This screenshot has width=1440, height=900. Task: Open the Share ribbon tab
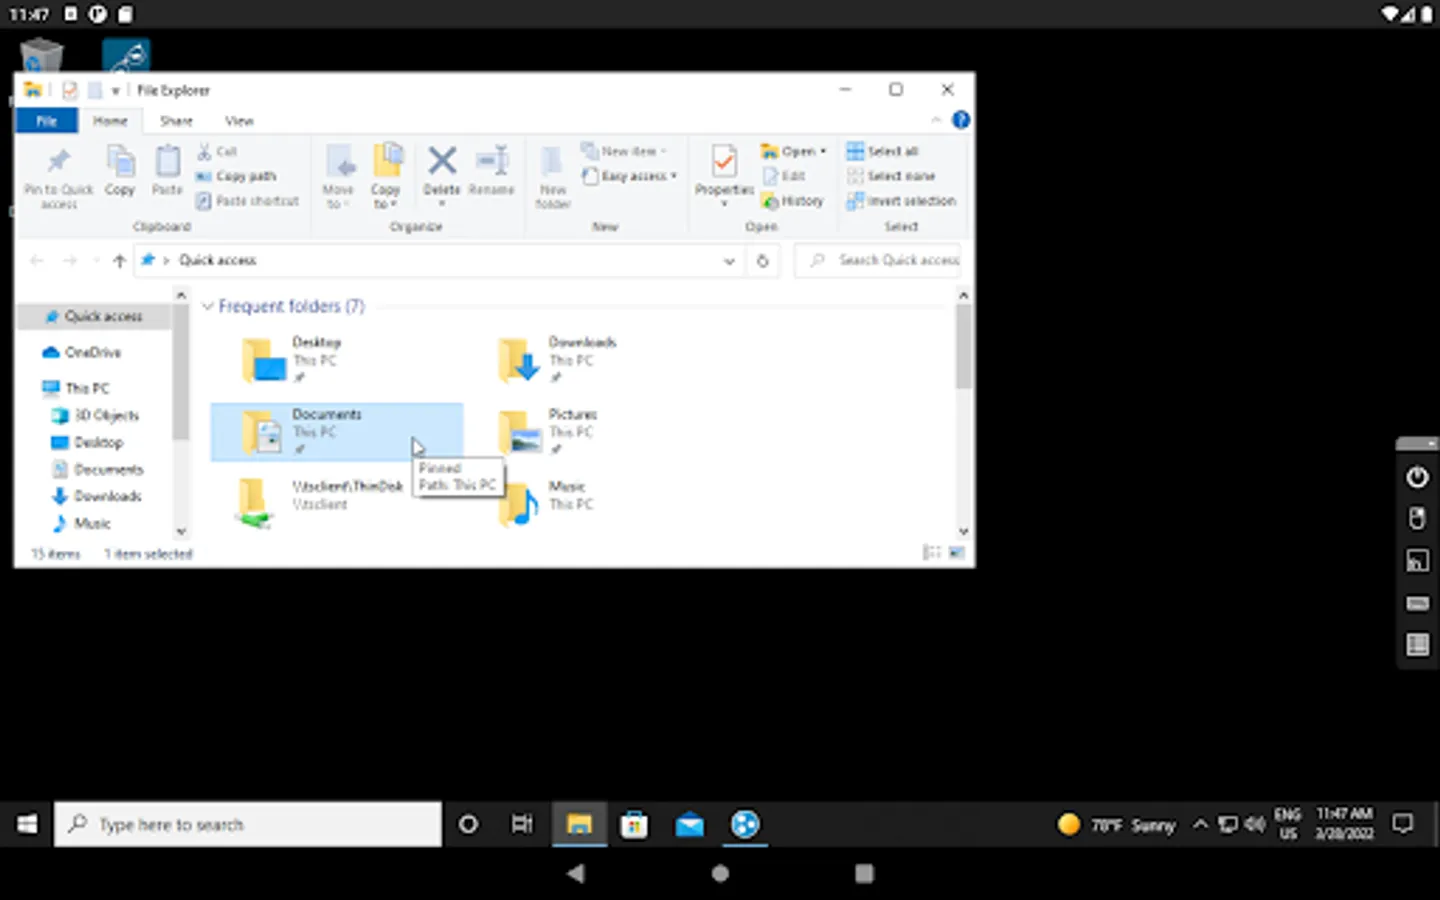176,121
